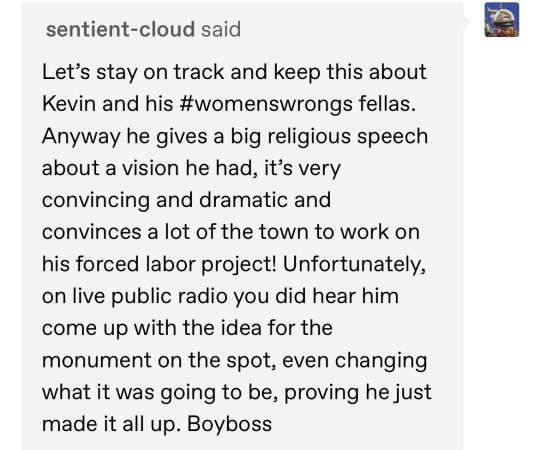Click the speech bubble pointer near the avatar
The width and height of the screenshot is (540, 450).
click(x=467, y=21)
